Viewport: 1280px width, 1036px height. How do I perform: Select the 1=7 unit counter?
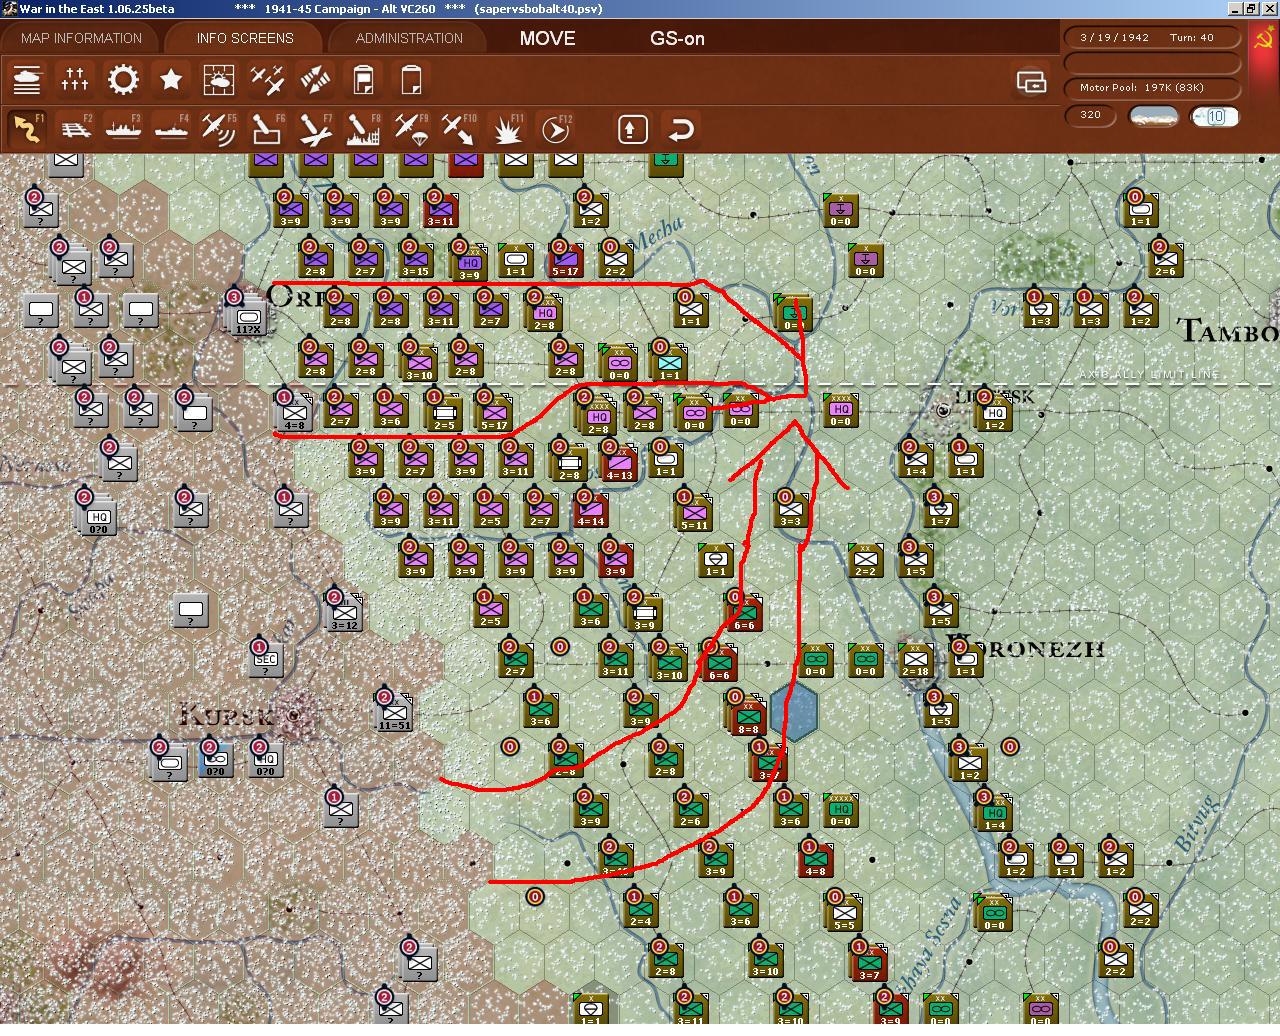[x=940, y=510]
